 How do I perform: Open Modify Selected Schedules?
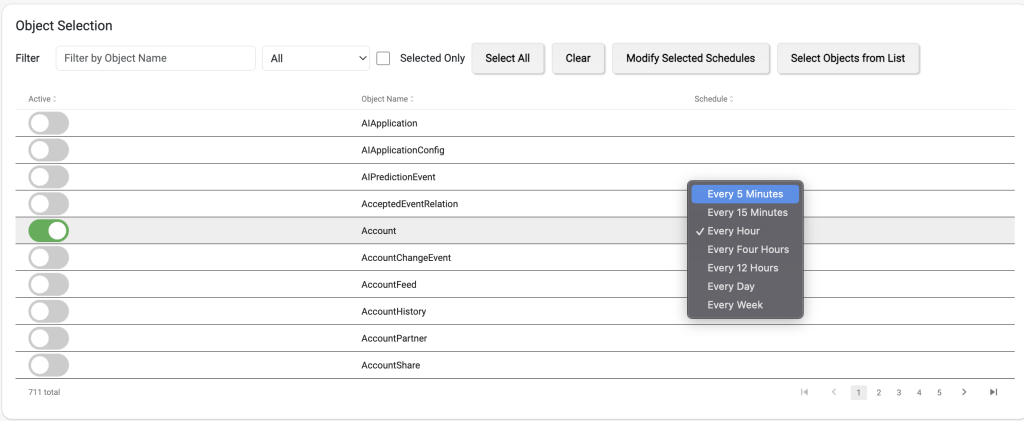(690, 58)
